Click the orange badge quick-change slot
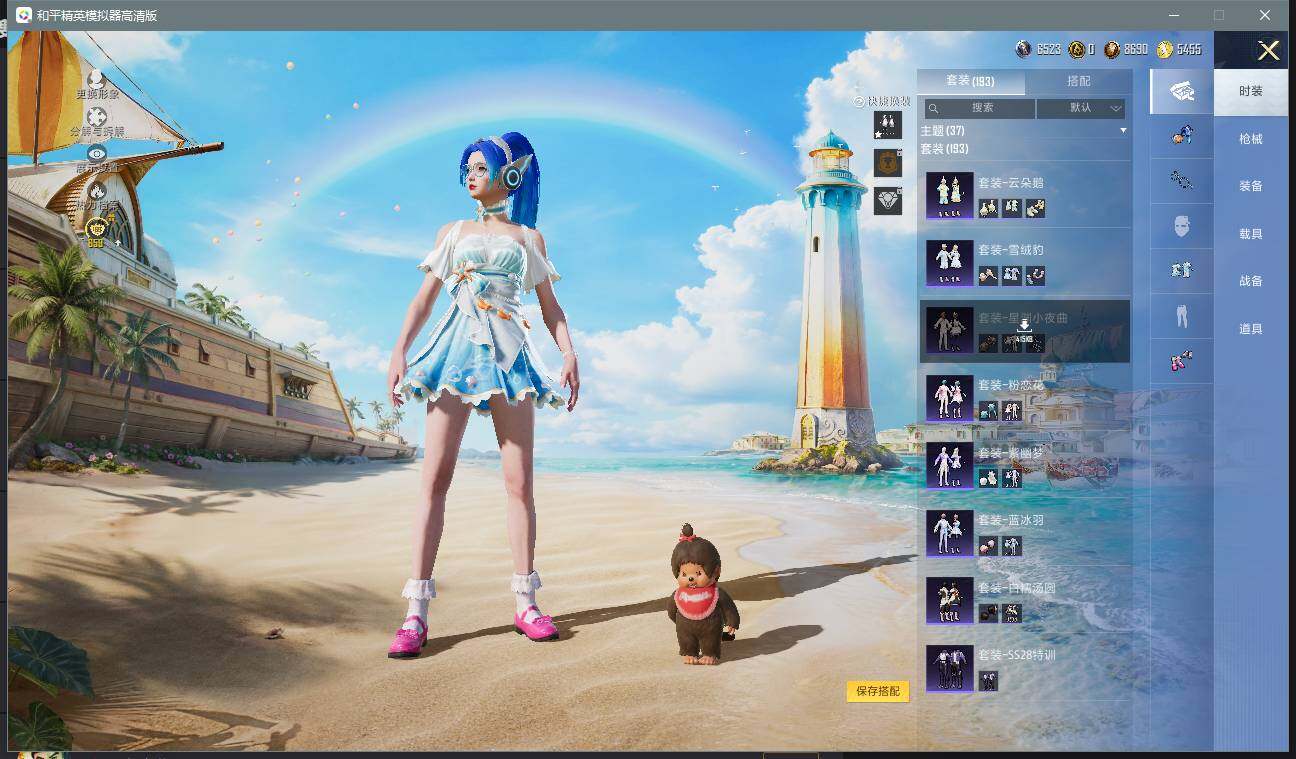 point(887,162)
